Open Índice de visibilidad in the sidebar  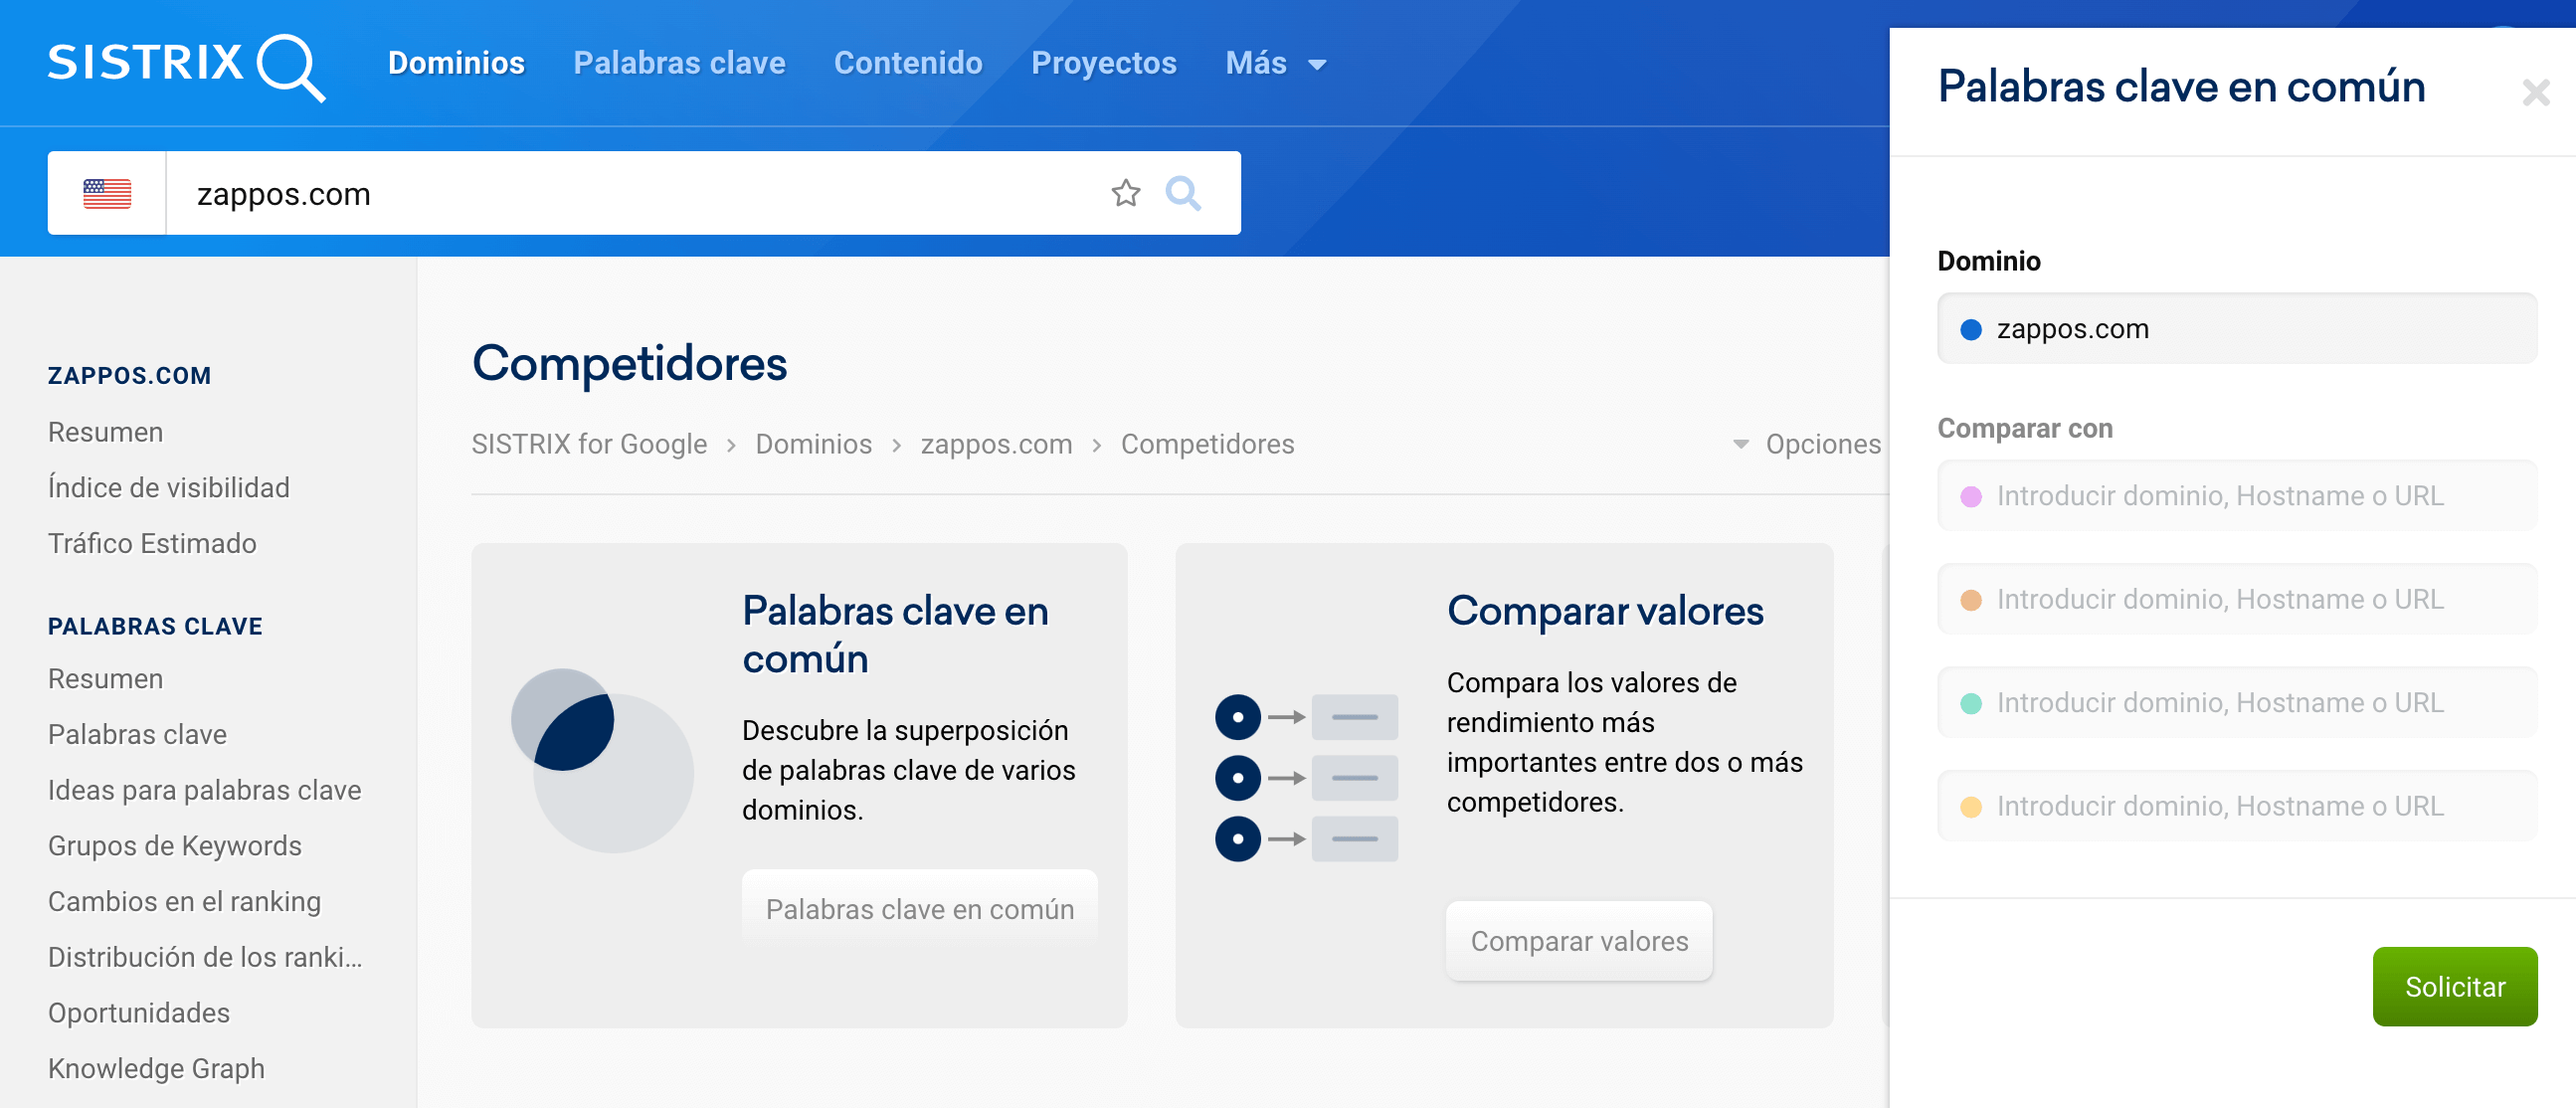click(x=169, y=488)
